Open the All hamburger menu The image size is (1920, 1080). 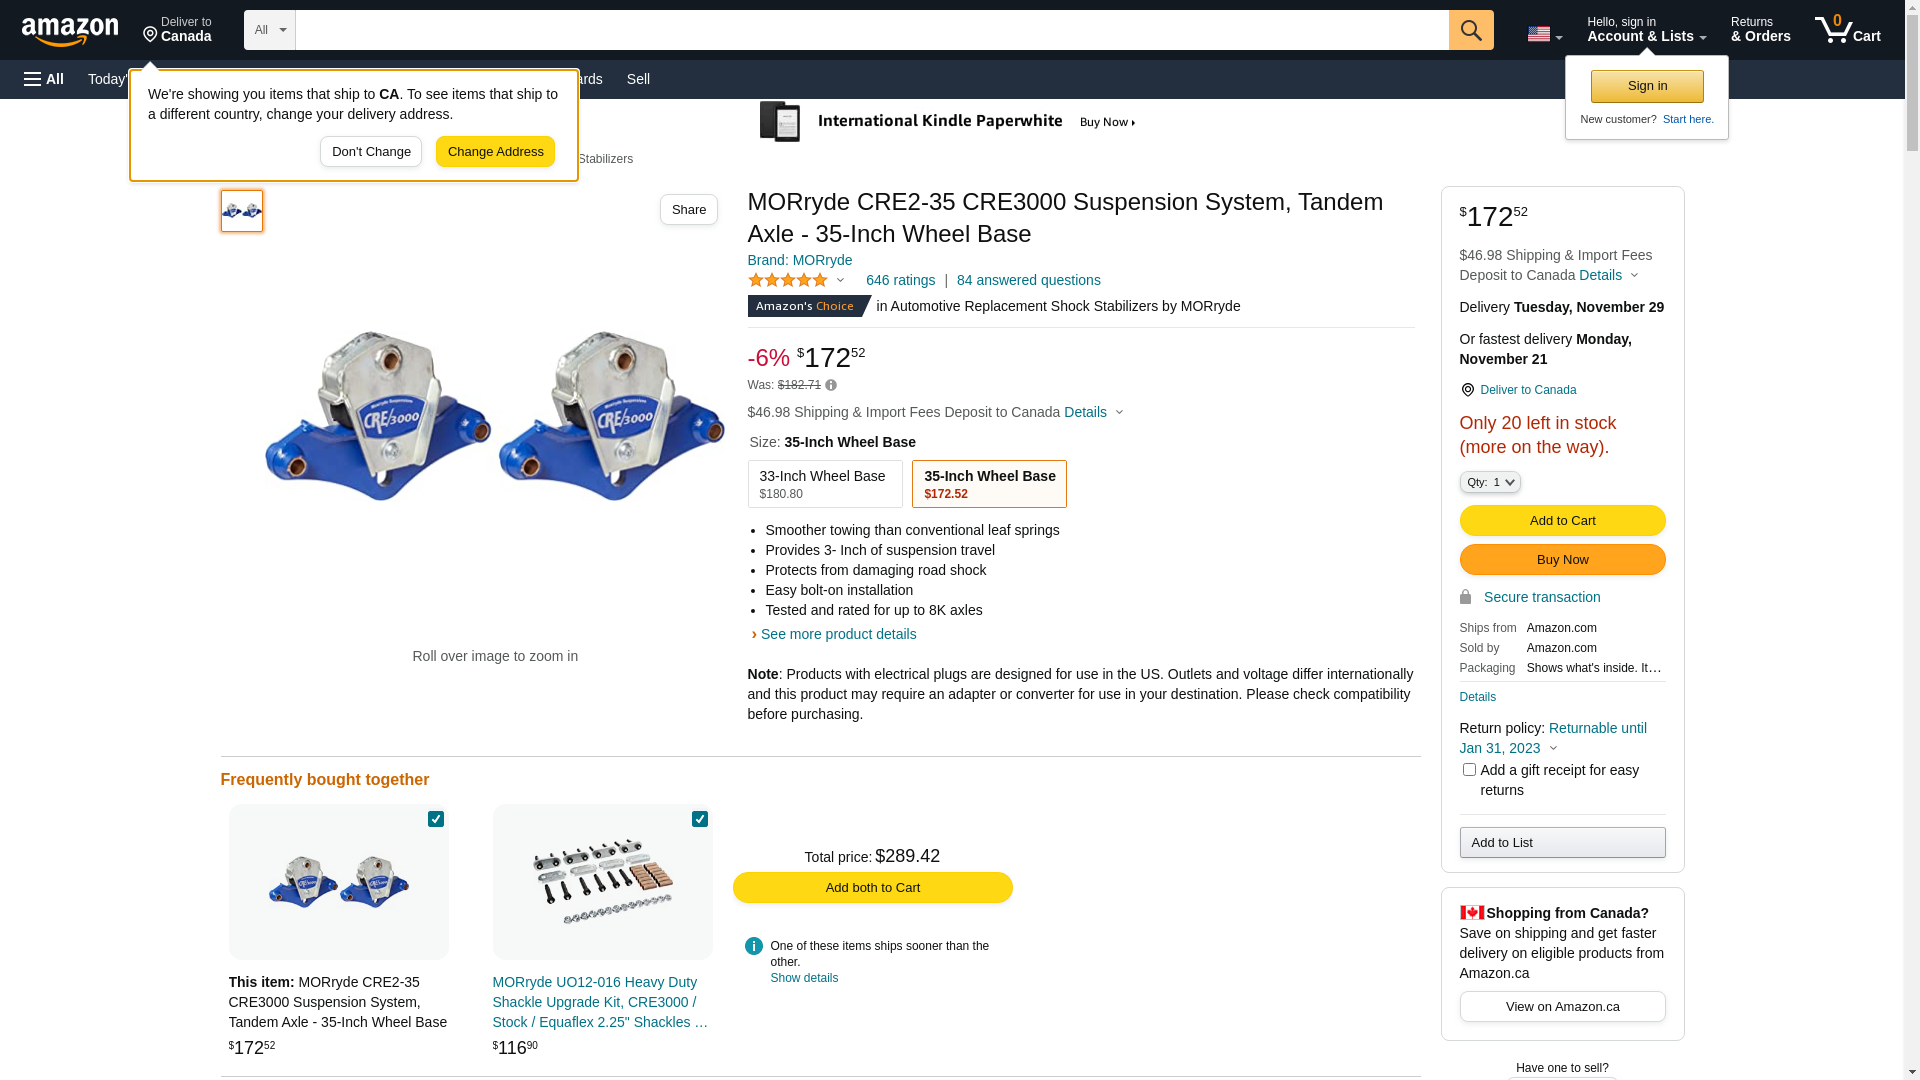pos(44,79)
